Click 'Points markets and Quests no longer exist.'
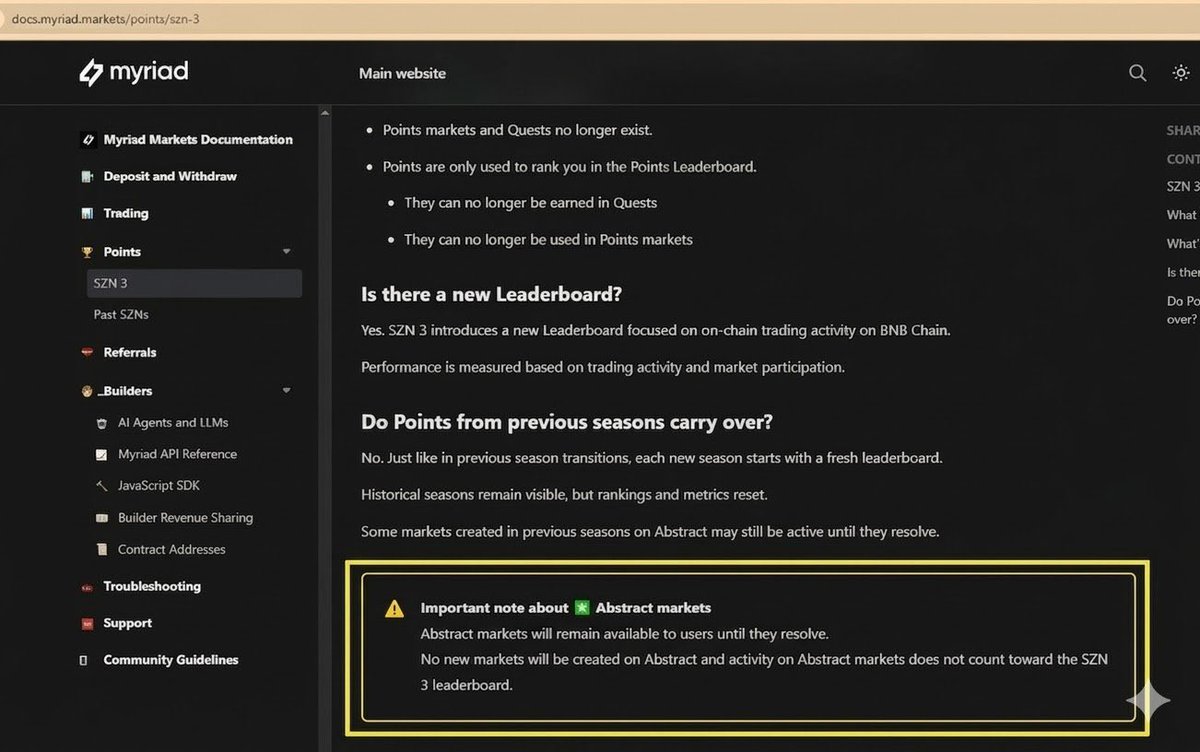 coord(518,130)
